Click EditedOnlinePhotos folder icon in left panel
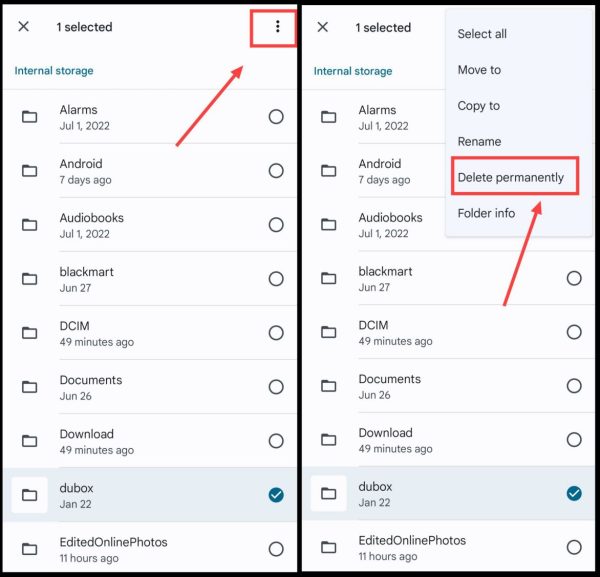The height and width of the screenshot is (577, 600). point(29,549)
